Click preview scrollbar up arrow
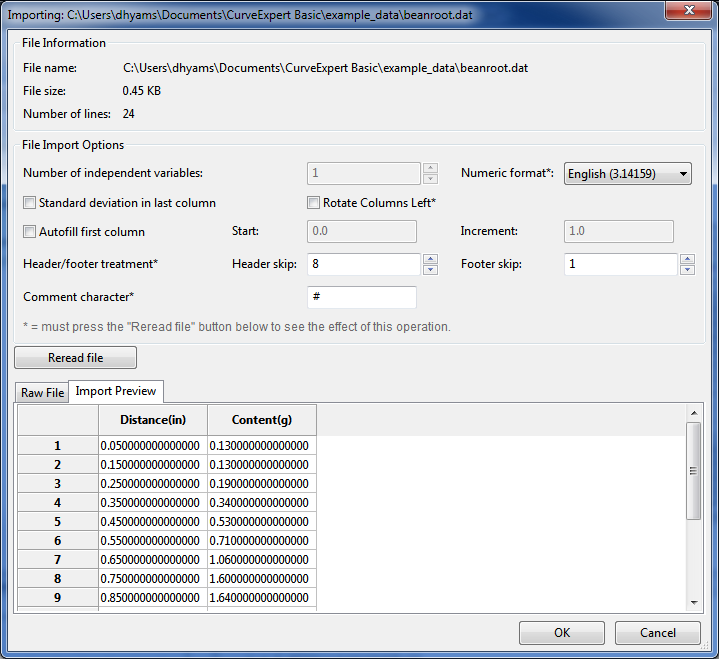The width and height of the screenshot is (719, 659). pos(694,413)
